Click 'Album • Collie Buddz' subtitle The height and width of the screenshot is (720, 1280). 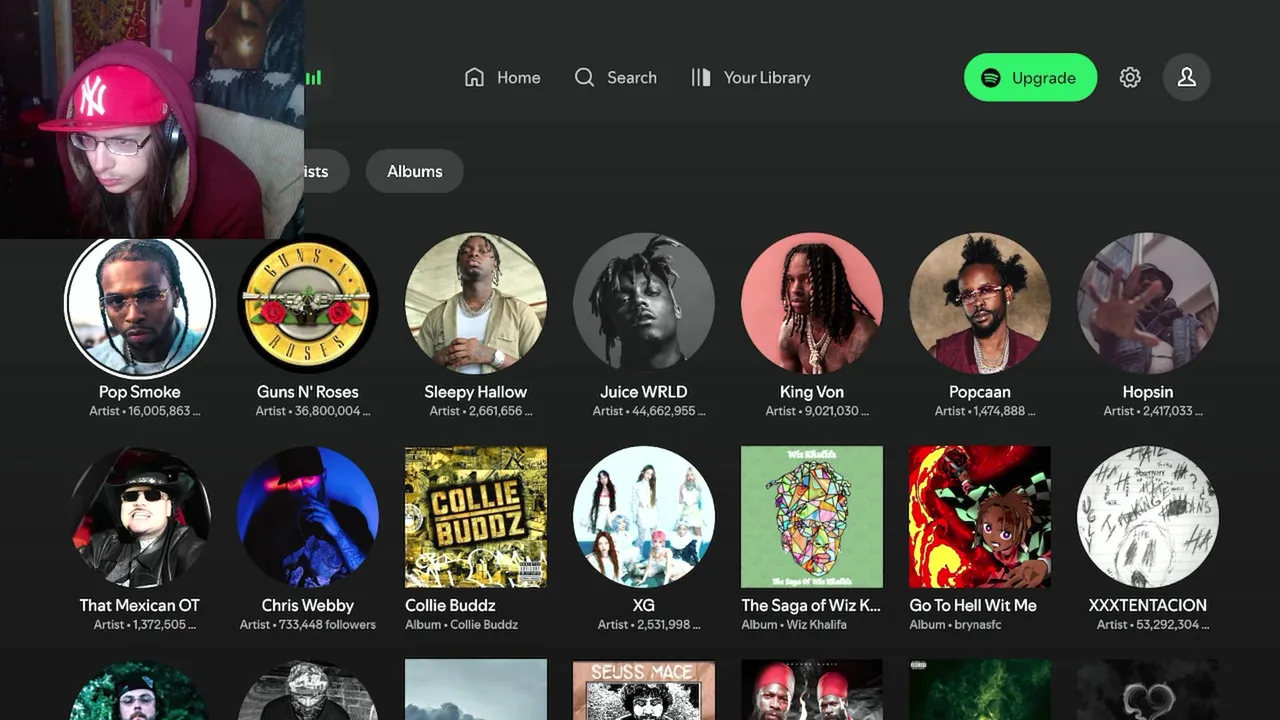461,624
